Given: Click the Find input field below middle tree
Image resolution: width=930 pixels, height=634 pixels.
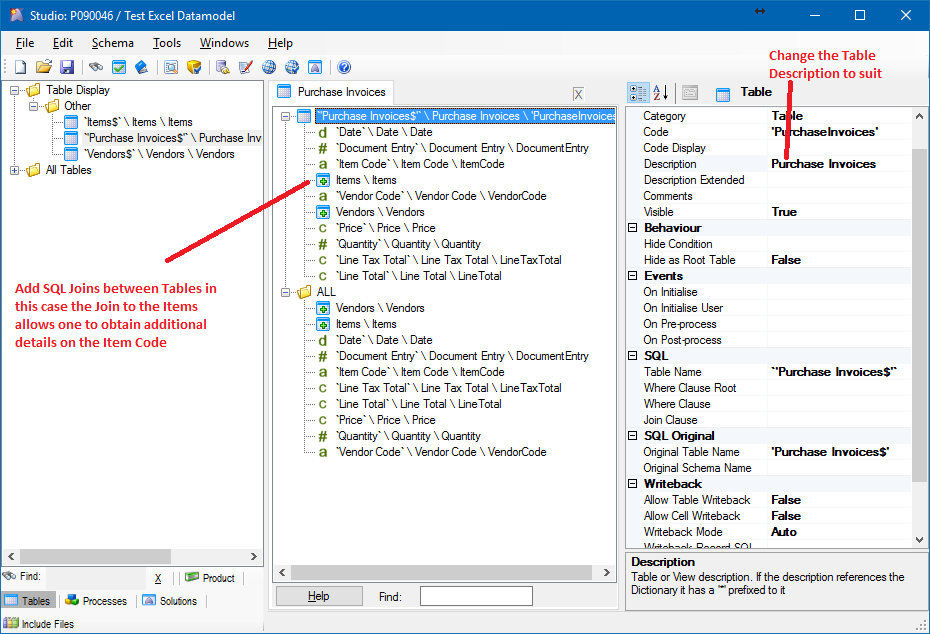Looking at the screenshot, I should coord(476,596).
